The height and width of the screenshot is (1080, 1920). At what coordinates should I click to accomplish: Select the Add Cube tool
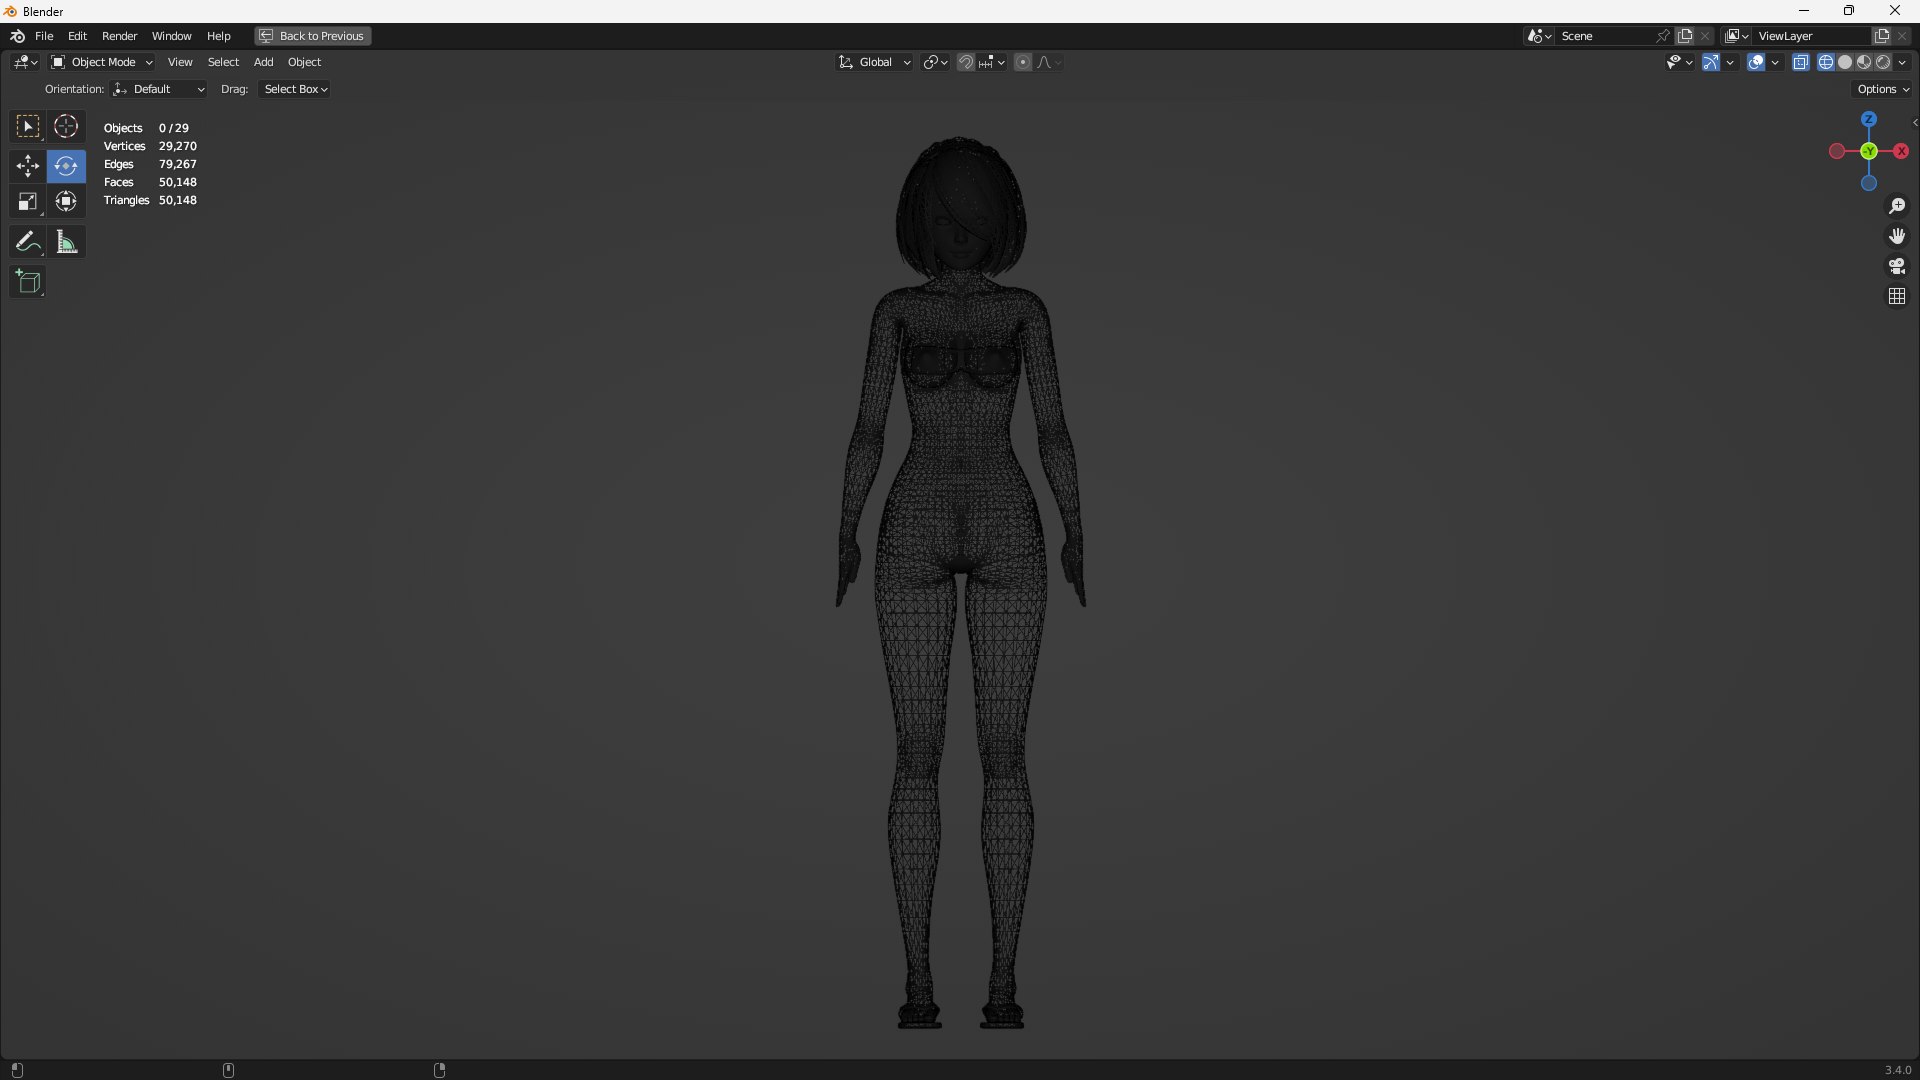pos(27,282)
